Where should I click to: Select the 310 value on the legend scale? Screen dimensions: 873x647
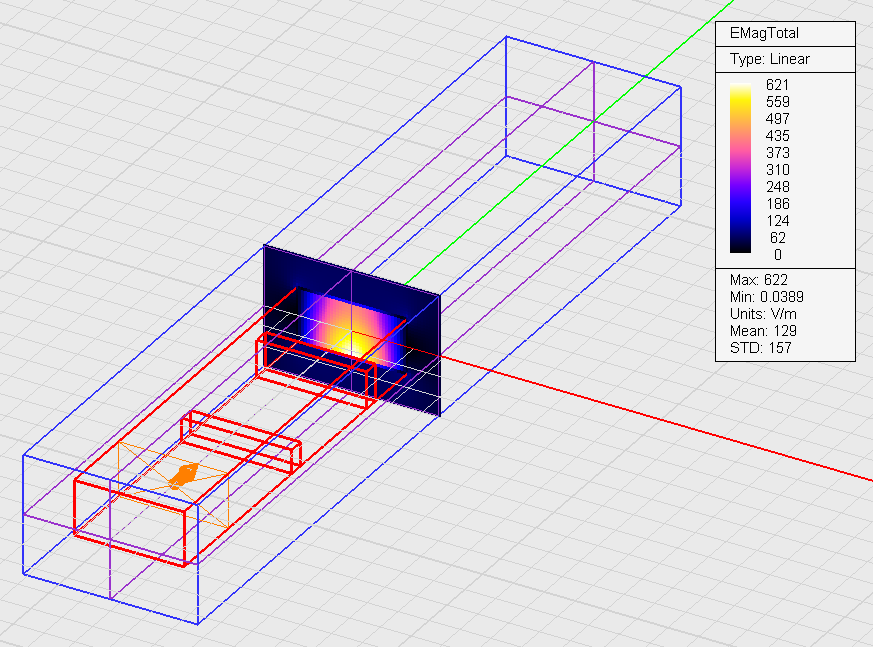click(777, 170)
